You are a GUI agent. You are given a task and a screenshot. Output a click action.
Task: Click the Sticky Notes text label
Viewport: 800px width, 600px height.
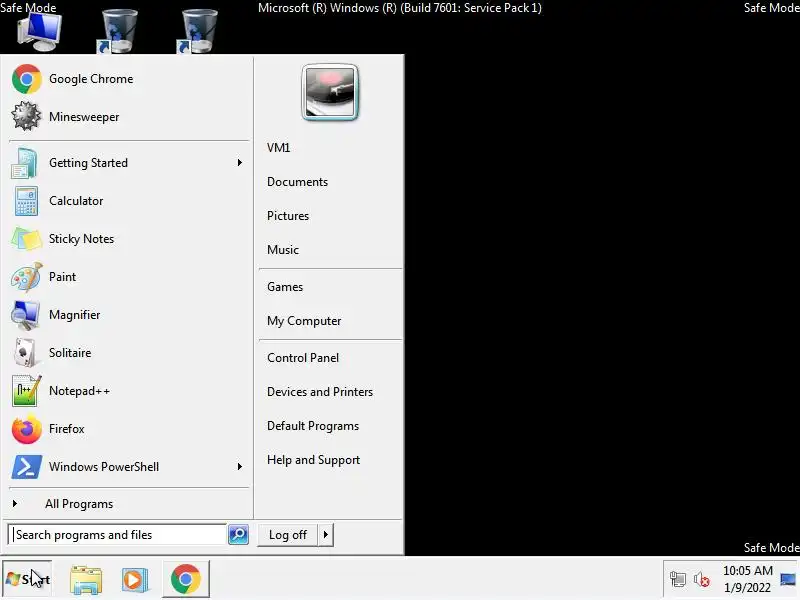click(82, 239)
